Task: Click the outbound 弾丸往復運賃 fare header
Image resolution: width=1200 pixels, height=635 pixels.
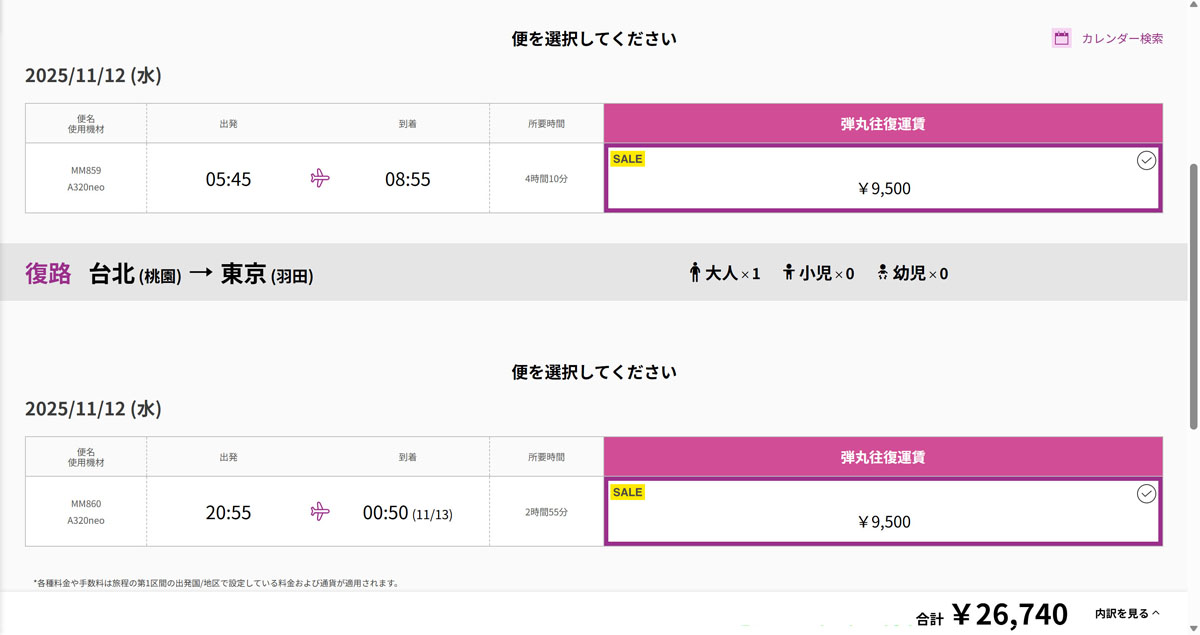Action: tap(883, 124)
